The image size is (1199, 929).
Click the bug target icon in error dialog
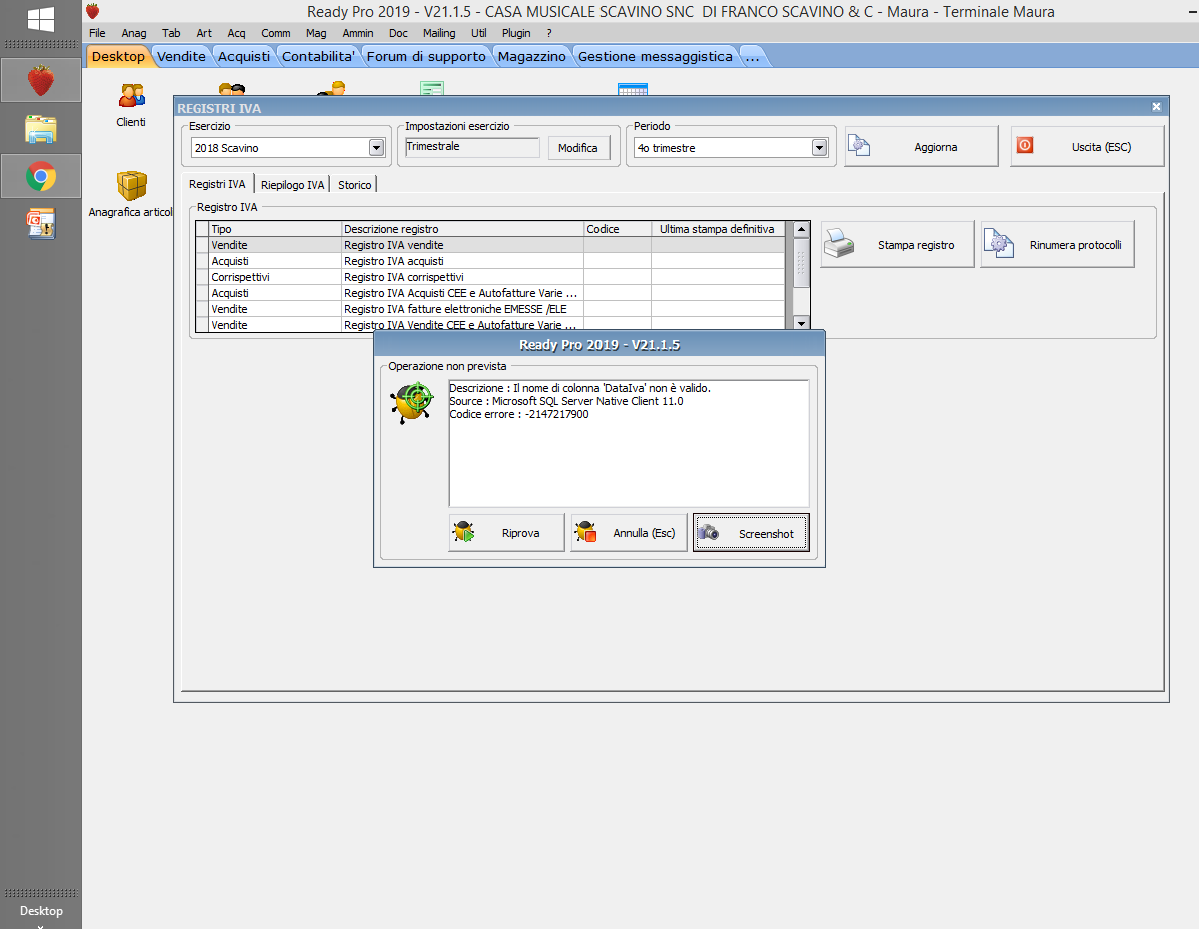(411, 402)
